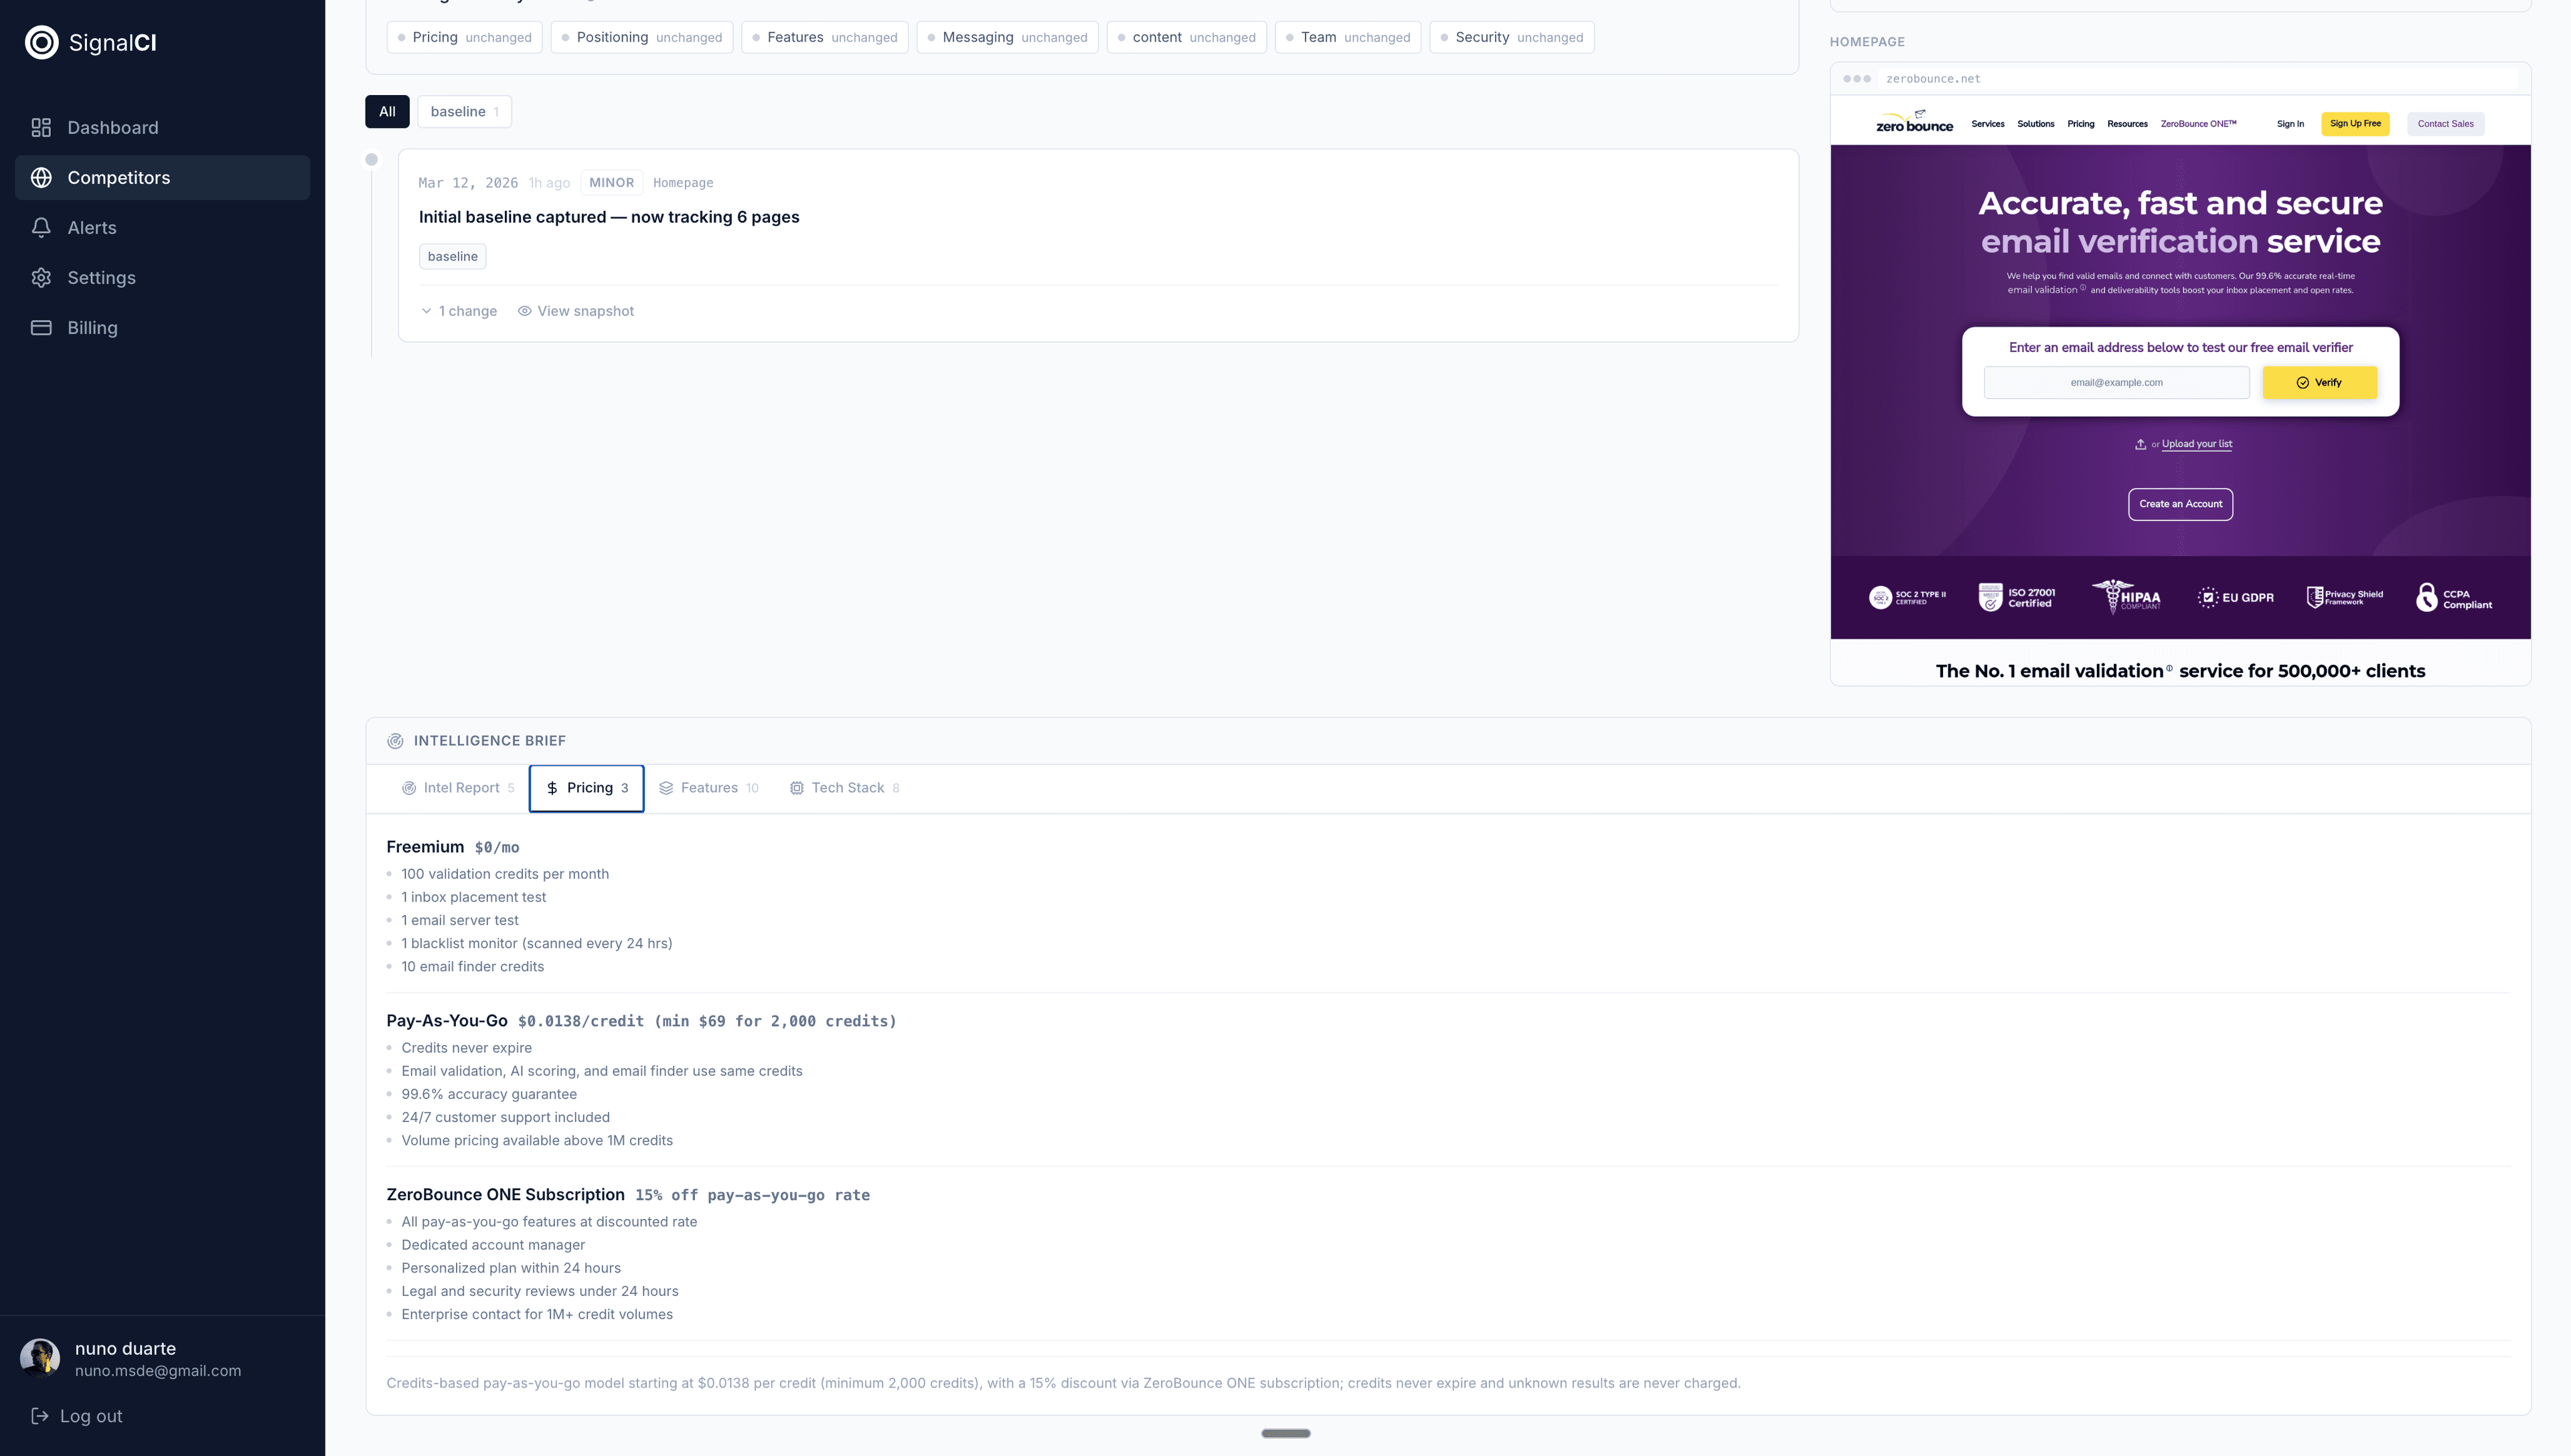Click the dollar icon on the Pricing tab
2571x1456 pixels.
pyautogui.click(x=553, y=788)
